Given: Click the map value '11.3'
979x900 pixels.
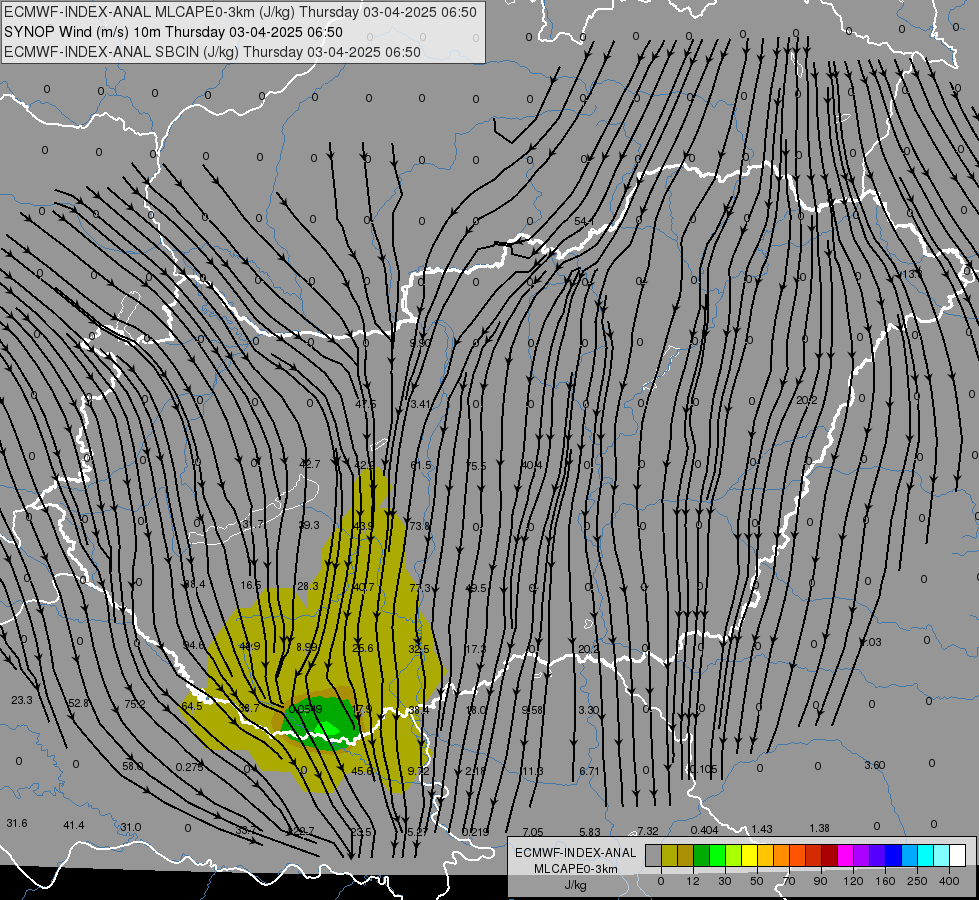Looking at the screenshot, I should tap(533, 771).
